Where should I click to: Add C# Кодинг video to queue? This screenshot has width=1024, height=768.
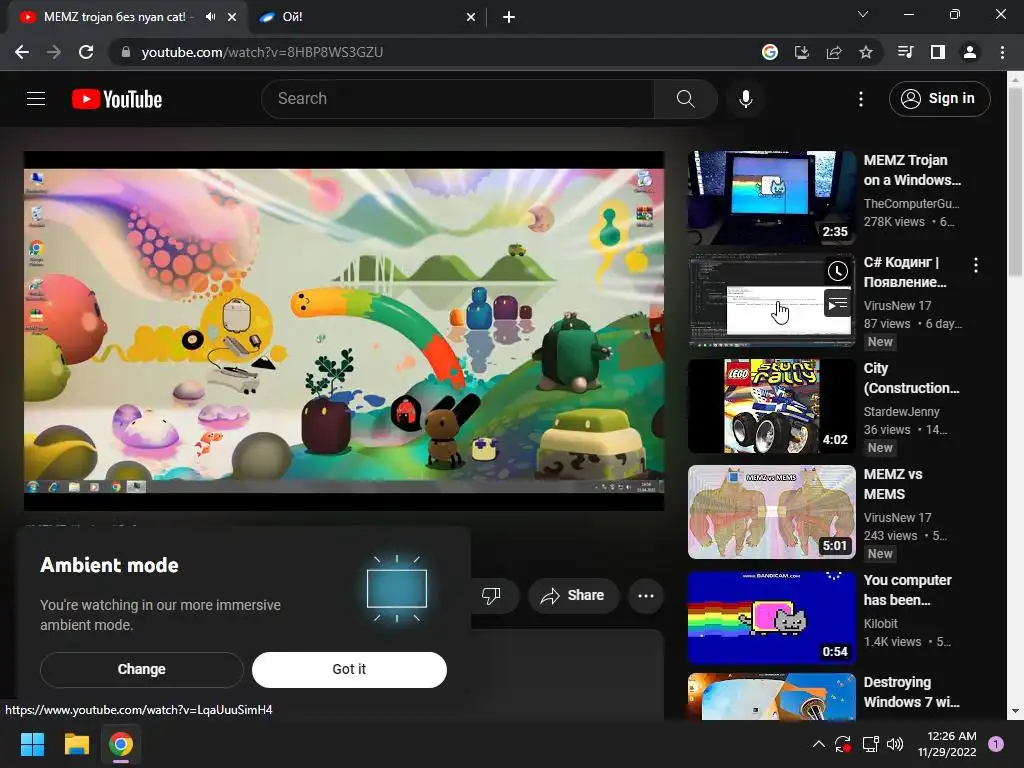(838, 304)
